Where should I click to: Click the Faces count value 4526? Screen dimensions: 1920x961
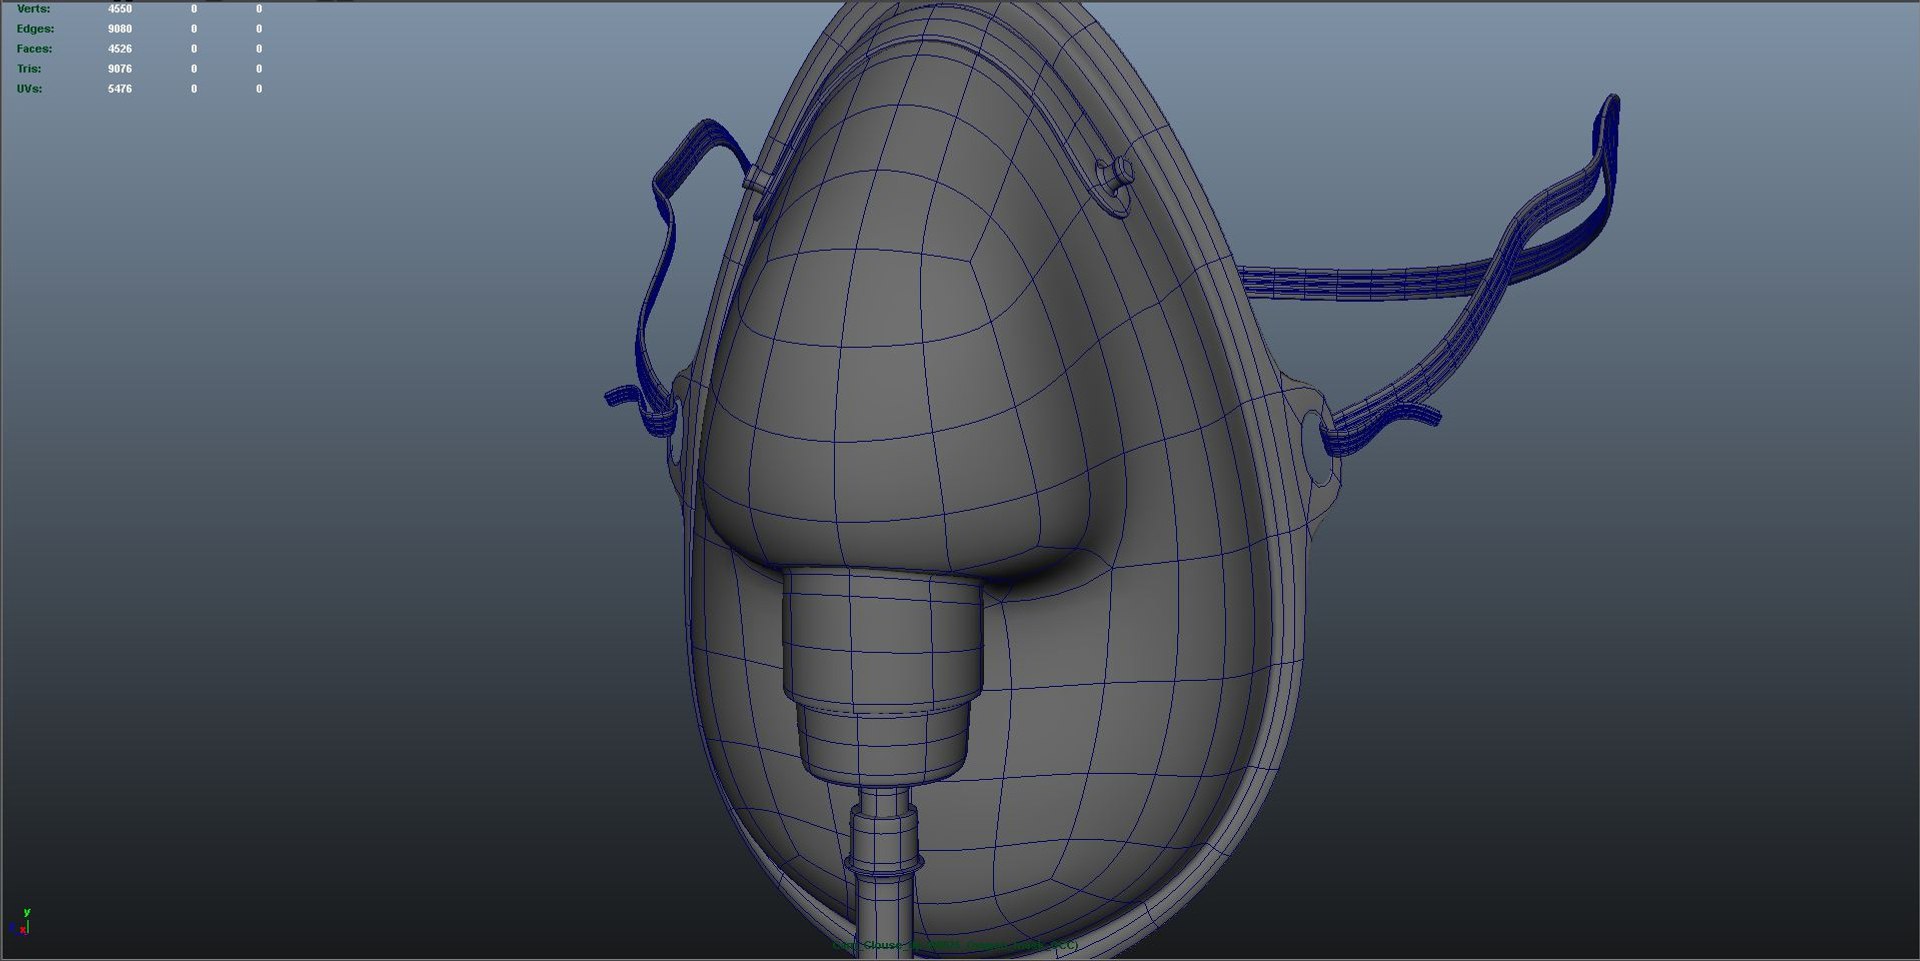tap(120, 49)
